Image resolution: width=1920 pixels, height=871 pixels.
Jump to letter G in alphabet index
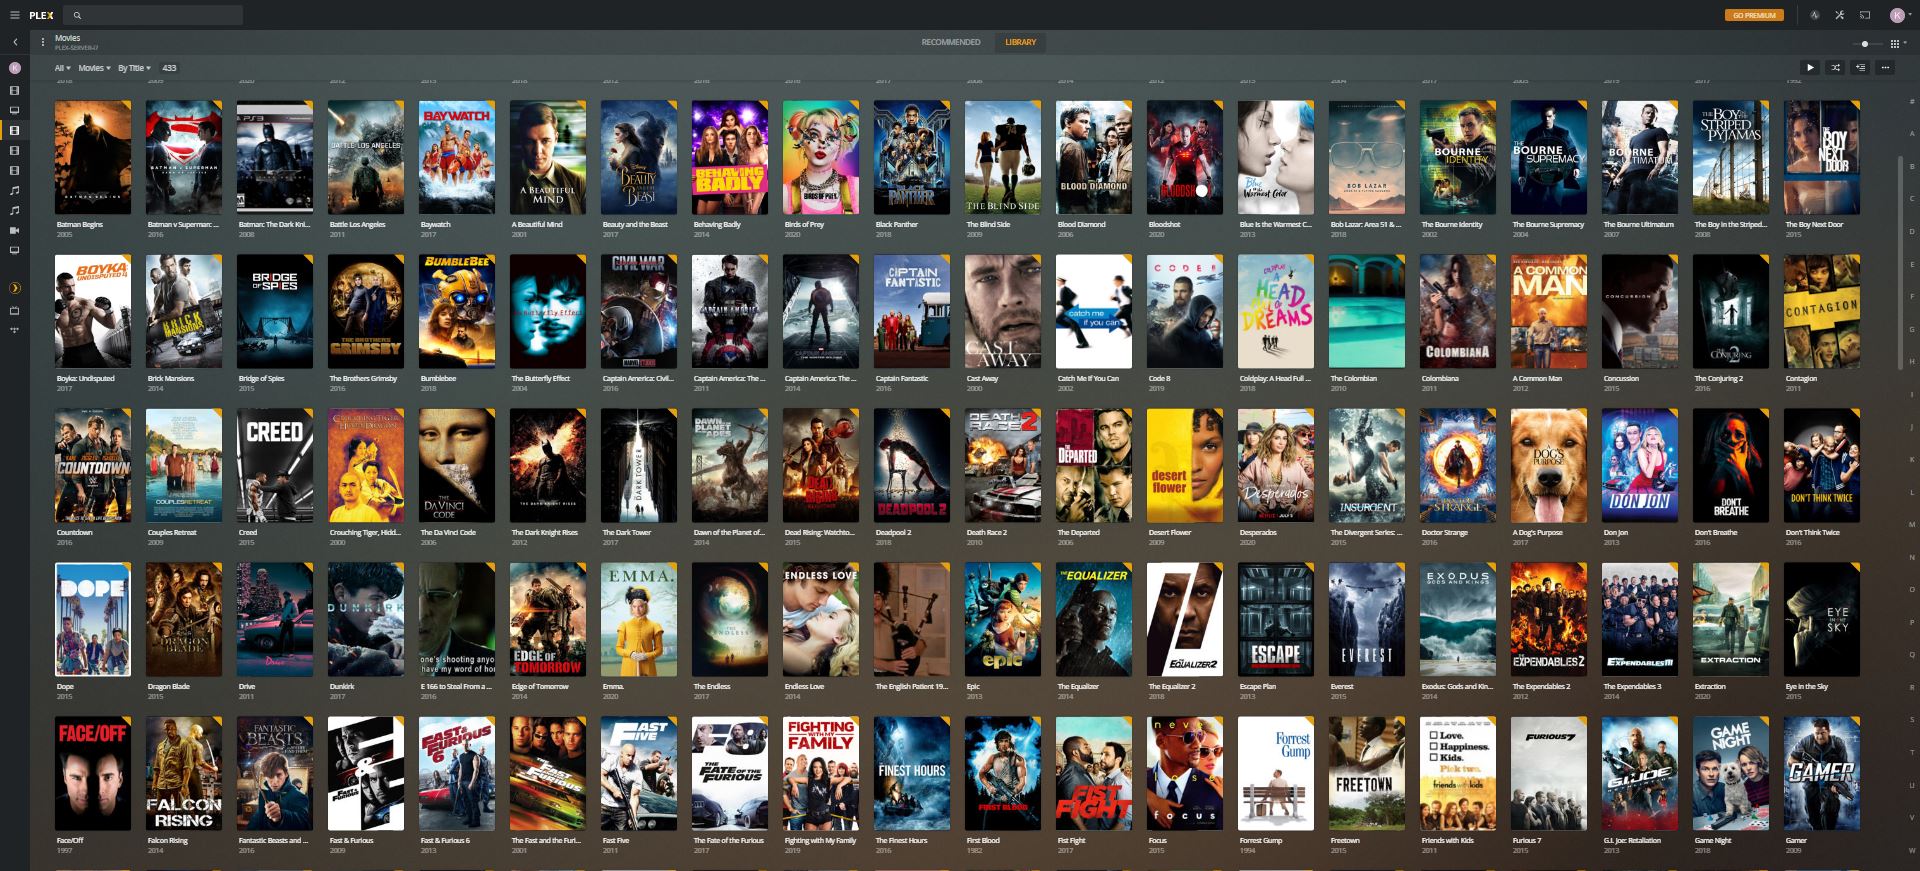(1912, 329)
